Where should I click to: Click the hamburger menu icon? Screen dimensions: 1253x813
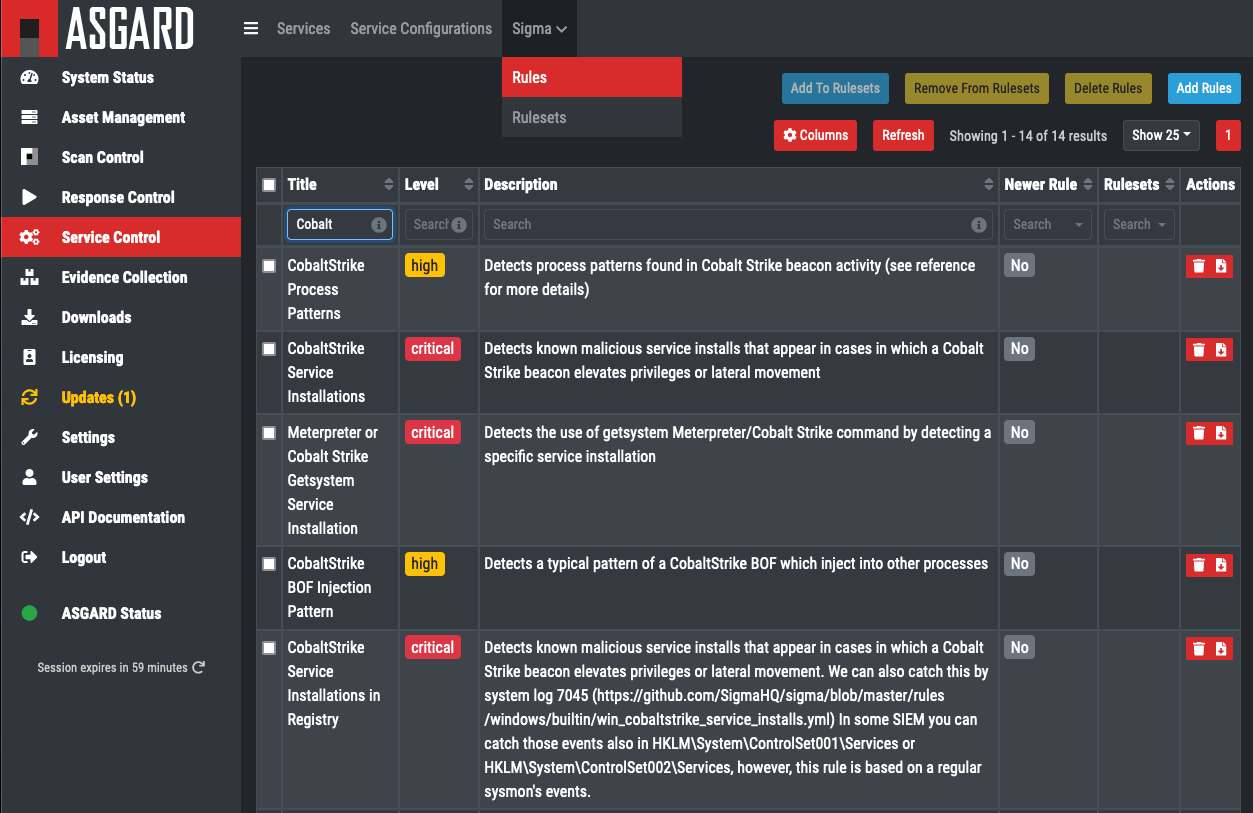[251, 29]
